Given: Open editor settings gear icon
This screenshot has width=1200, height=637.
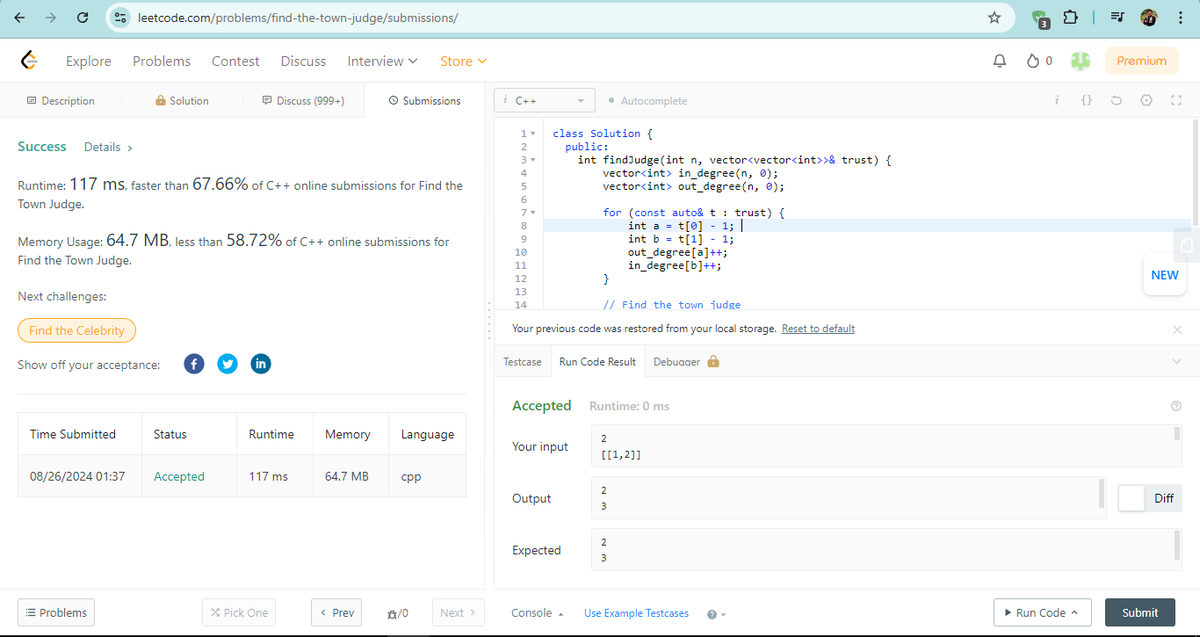Looking at the screenshot, I should pos(1147,100).
